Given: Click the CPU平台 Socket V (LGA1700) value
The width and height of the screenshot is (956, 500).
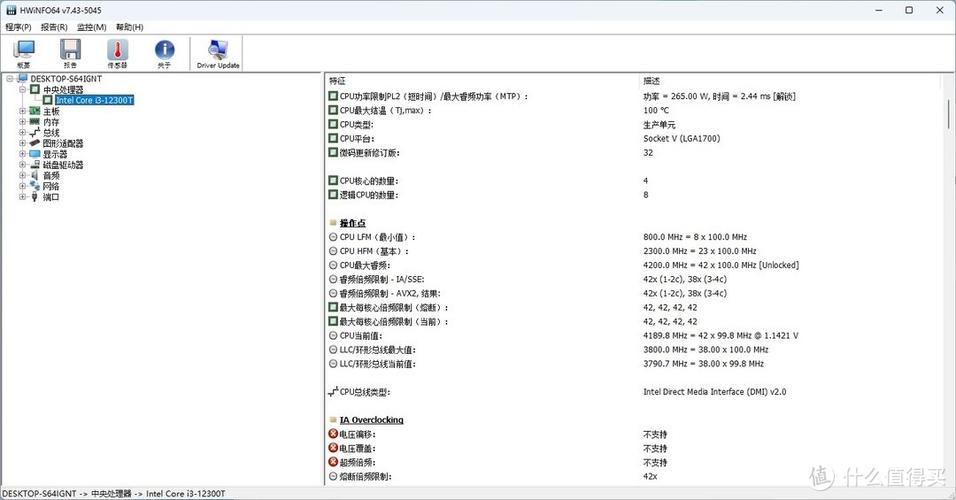Looking at the screenshot, I should click(682, 138).
